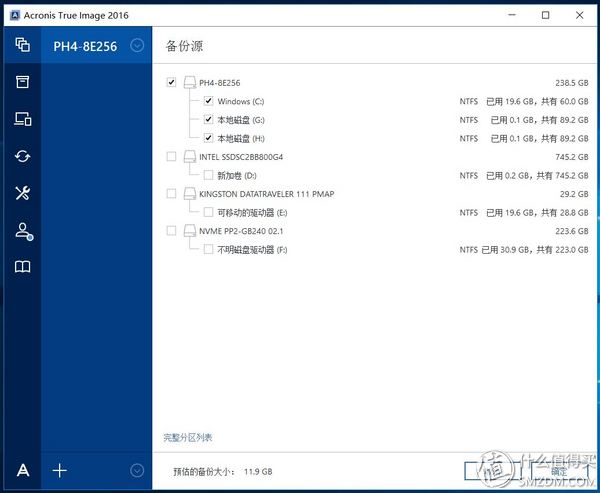Click the INTEL SSDSC2BB800G4 disk name
600x493 pixels.
click(241, 157)
